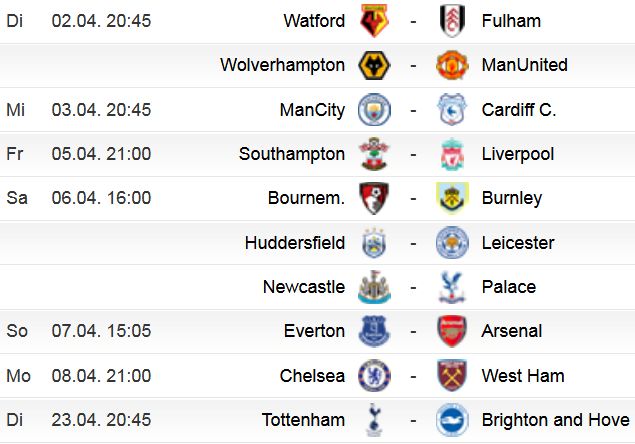This screenshot has width=635, height=444.
Task: Click the Burnley club crest
Action: (452, 198)
